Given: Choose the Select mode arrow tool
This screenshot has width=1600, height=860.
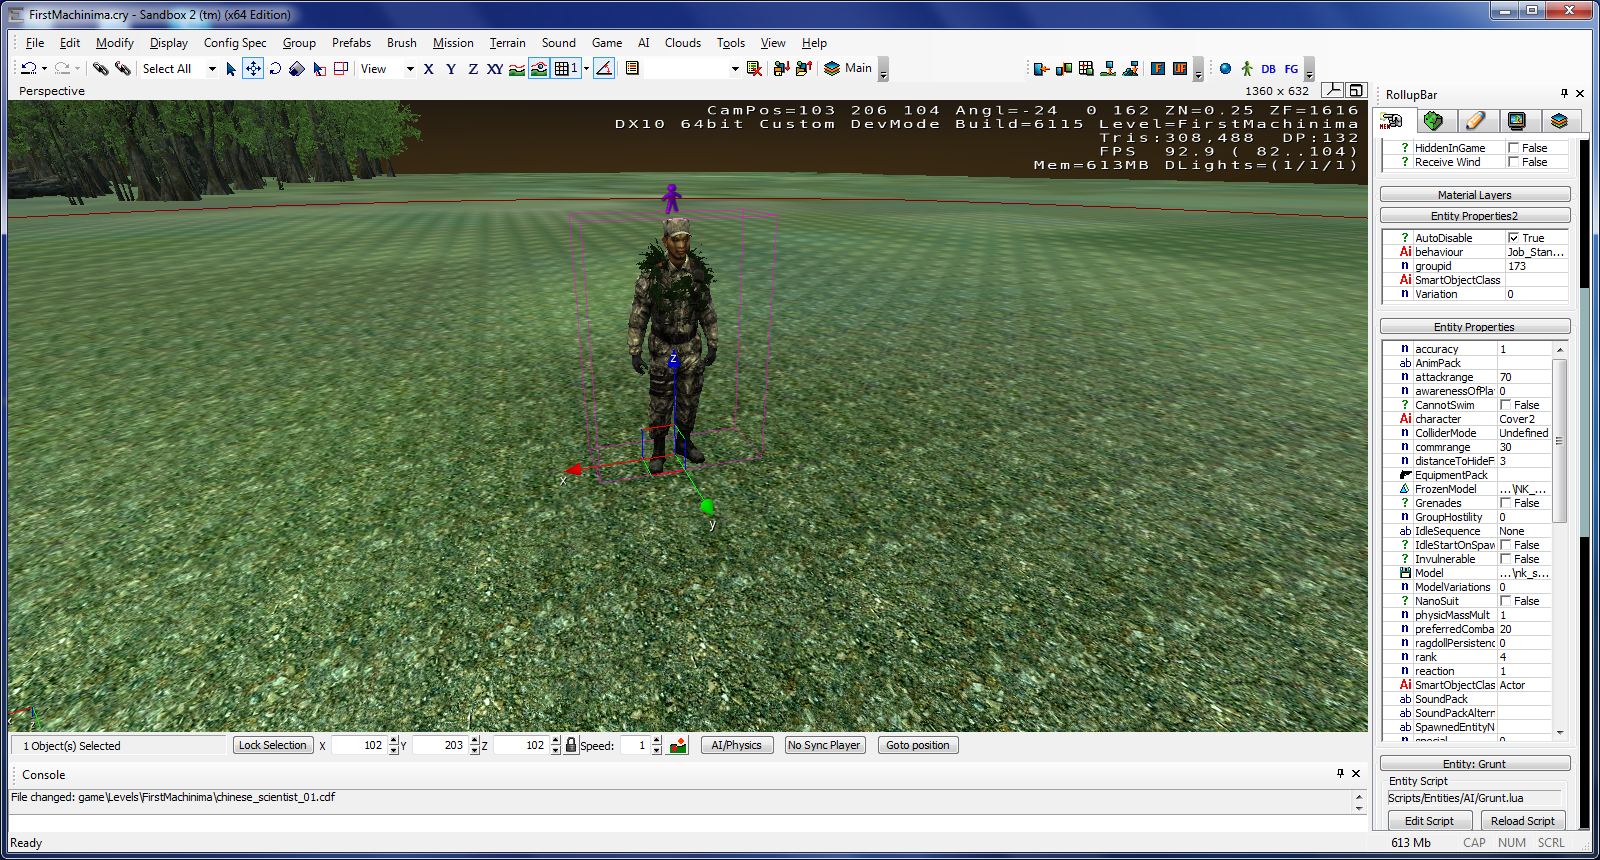Looking at the screenshot, I should tap(231, 69).
